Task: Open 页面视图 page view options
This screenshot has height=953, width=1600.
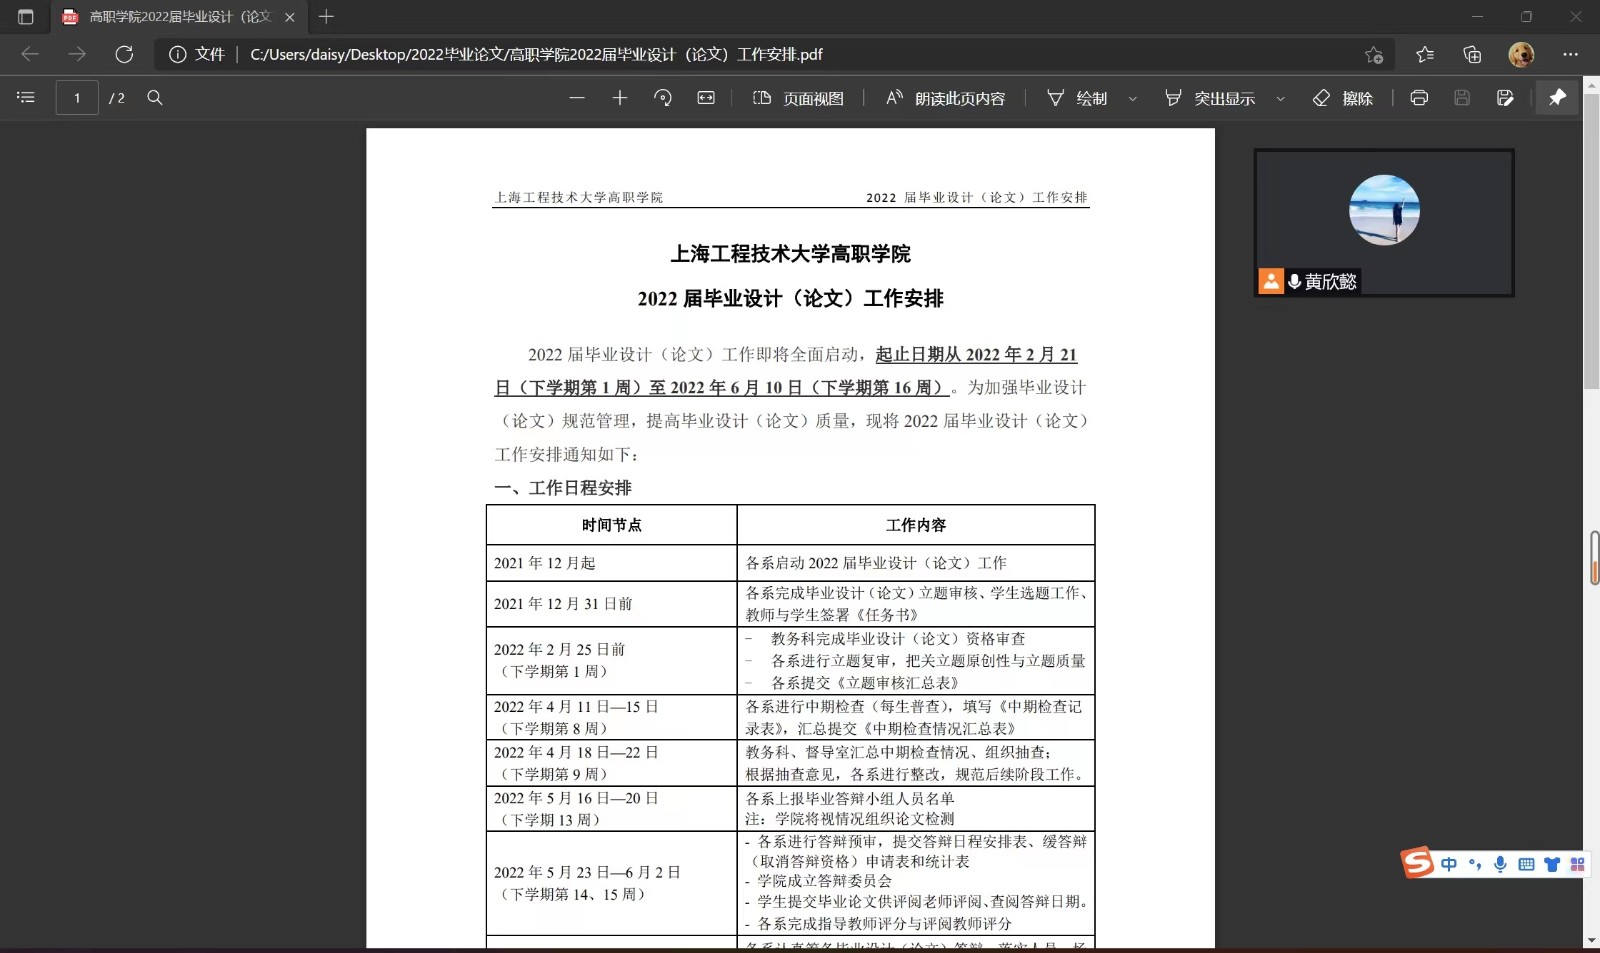Action: pyautogui.click(x=798, y=98)
